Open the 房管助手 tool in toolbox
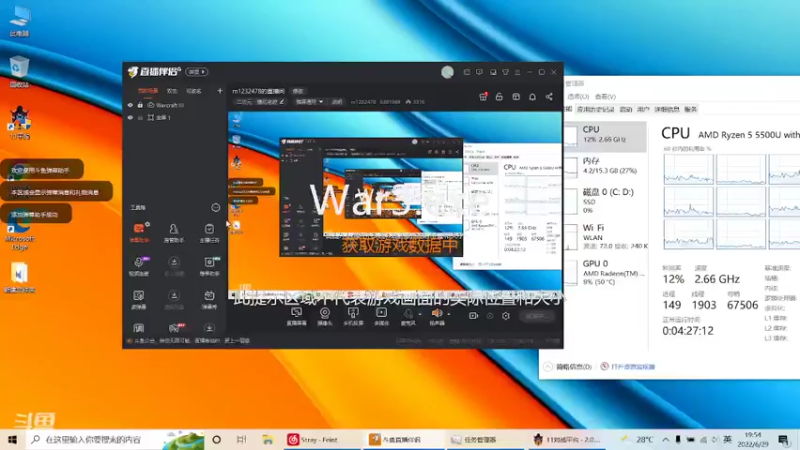 (174, 232)
